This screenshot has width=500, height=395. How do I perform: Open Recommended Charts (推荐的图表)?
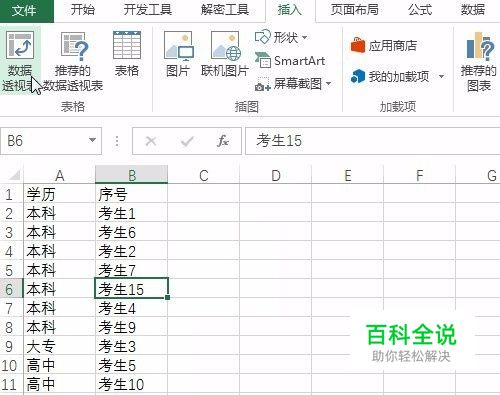click(x=479, y=62)
